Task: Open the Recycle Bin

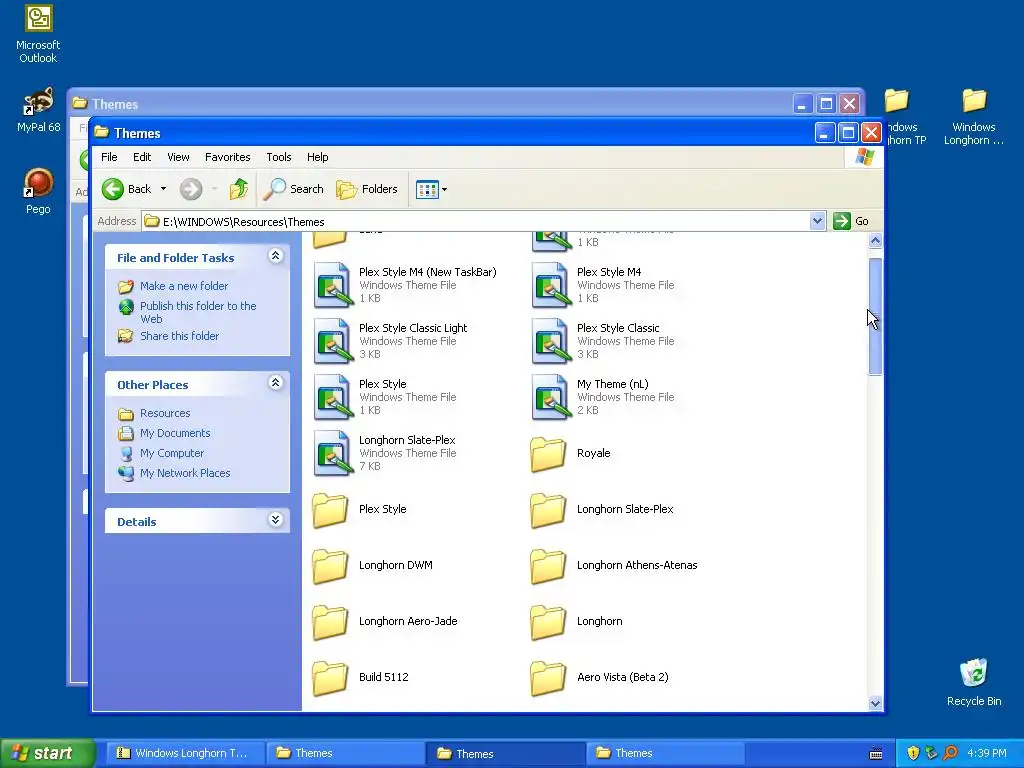Action: 974,682
